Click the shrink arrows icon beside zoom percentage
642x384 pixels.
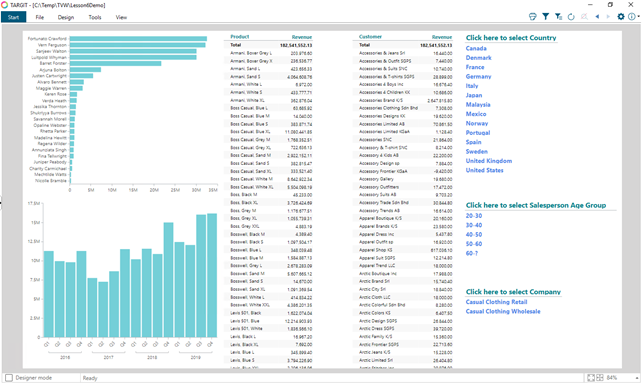(x=600, y=378)
